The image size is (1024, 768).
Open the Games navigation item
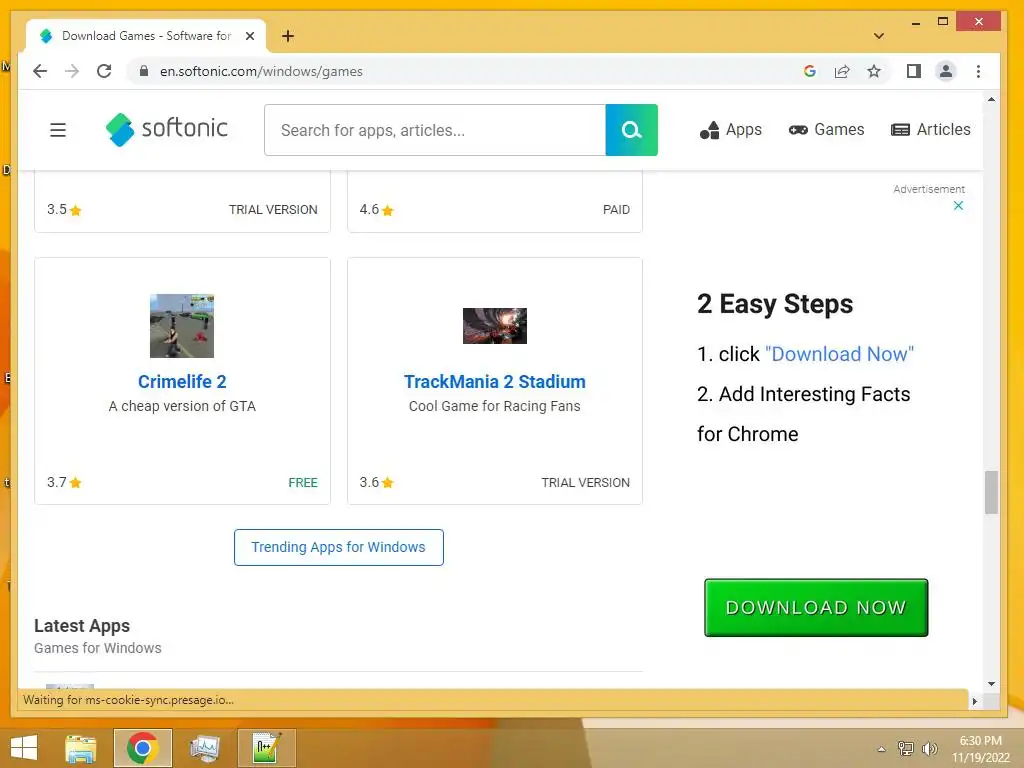(826, 129)
